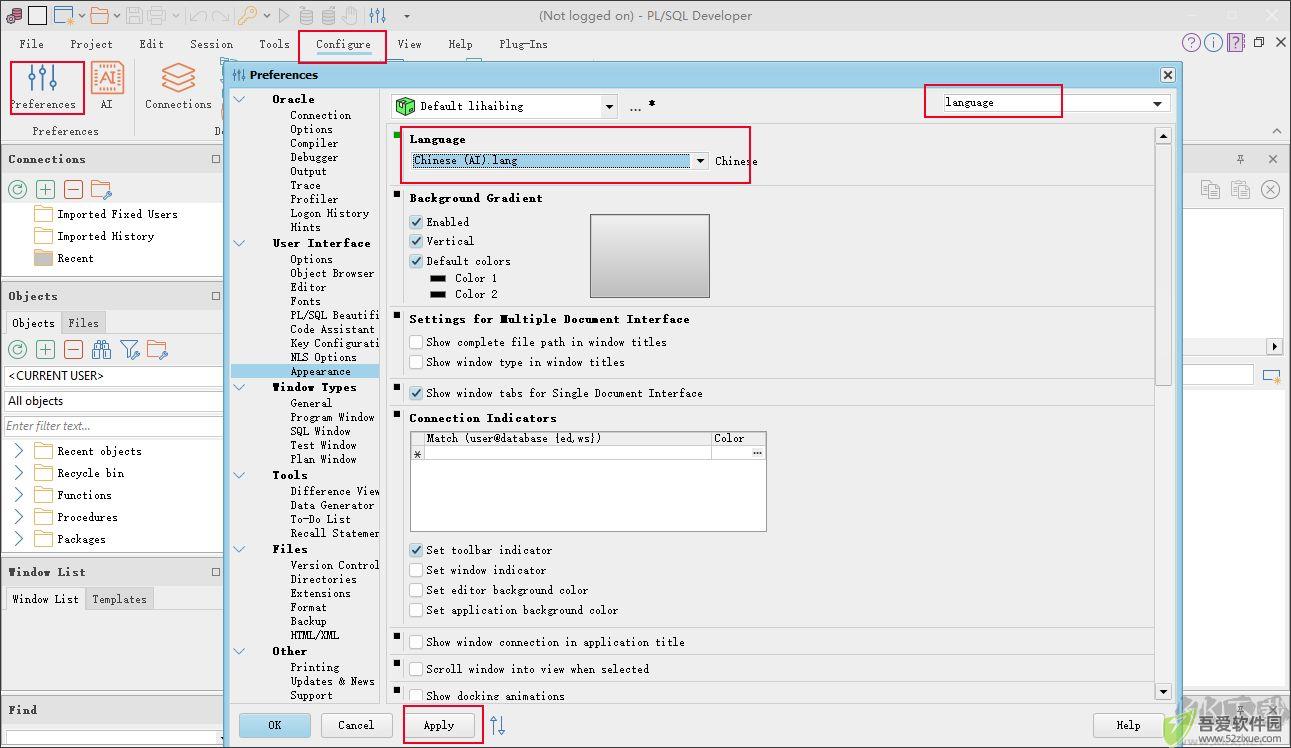Click the New window toolbar icon
The image size is (1291, 748).
(63, 15)
